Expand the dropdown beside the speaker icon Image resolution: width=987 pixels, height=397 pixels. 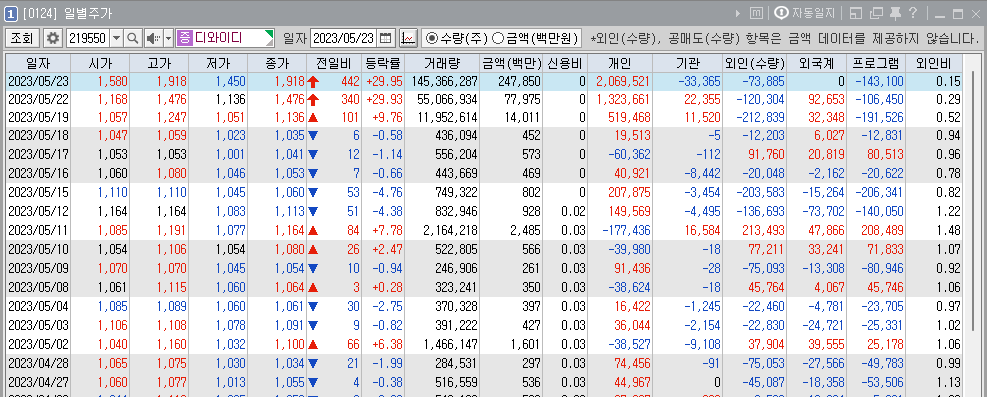click(169, 38)
